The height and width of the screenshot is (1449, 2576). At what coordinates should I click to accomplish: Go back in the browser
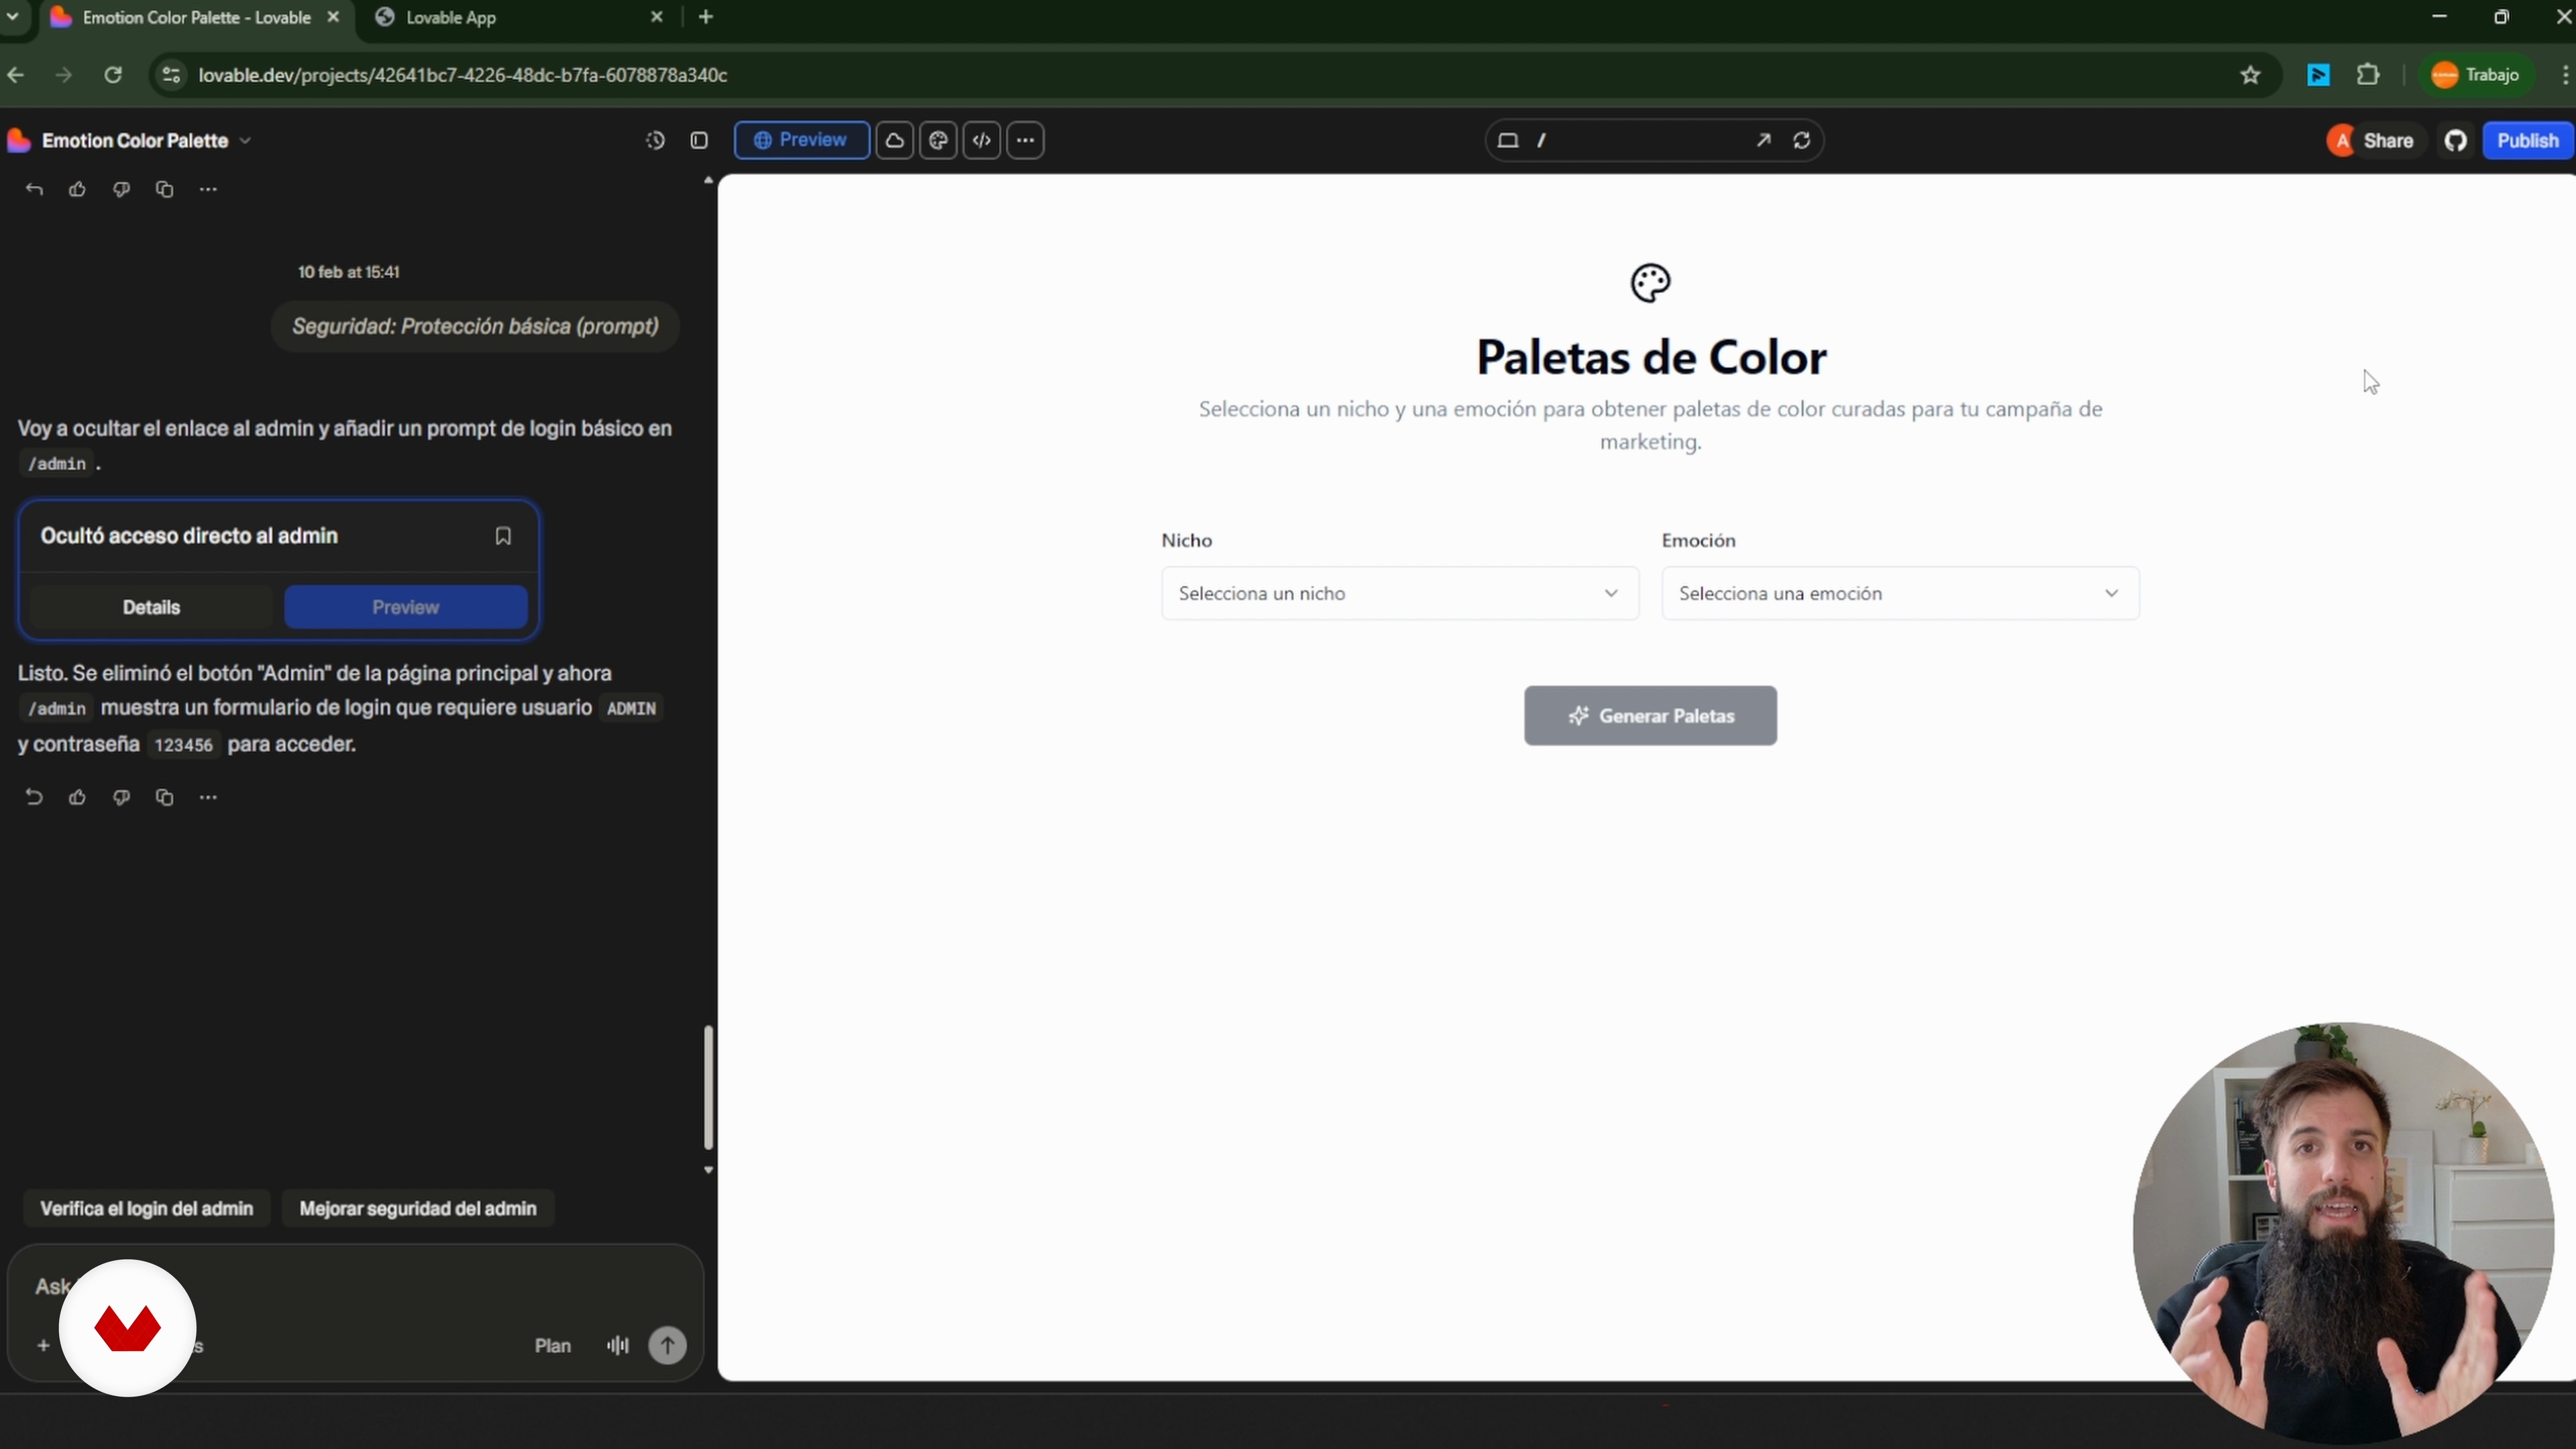[x=15, y=75]
